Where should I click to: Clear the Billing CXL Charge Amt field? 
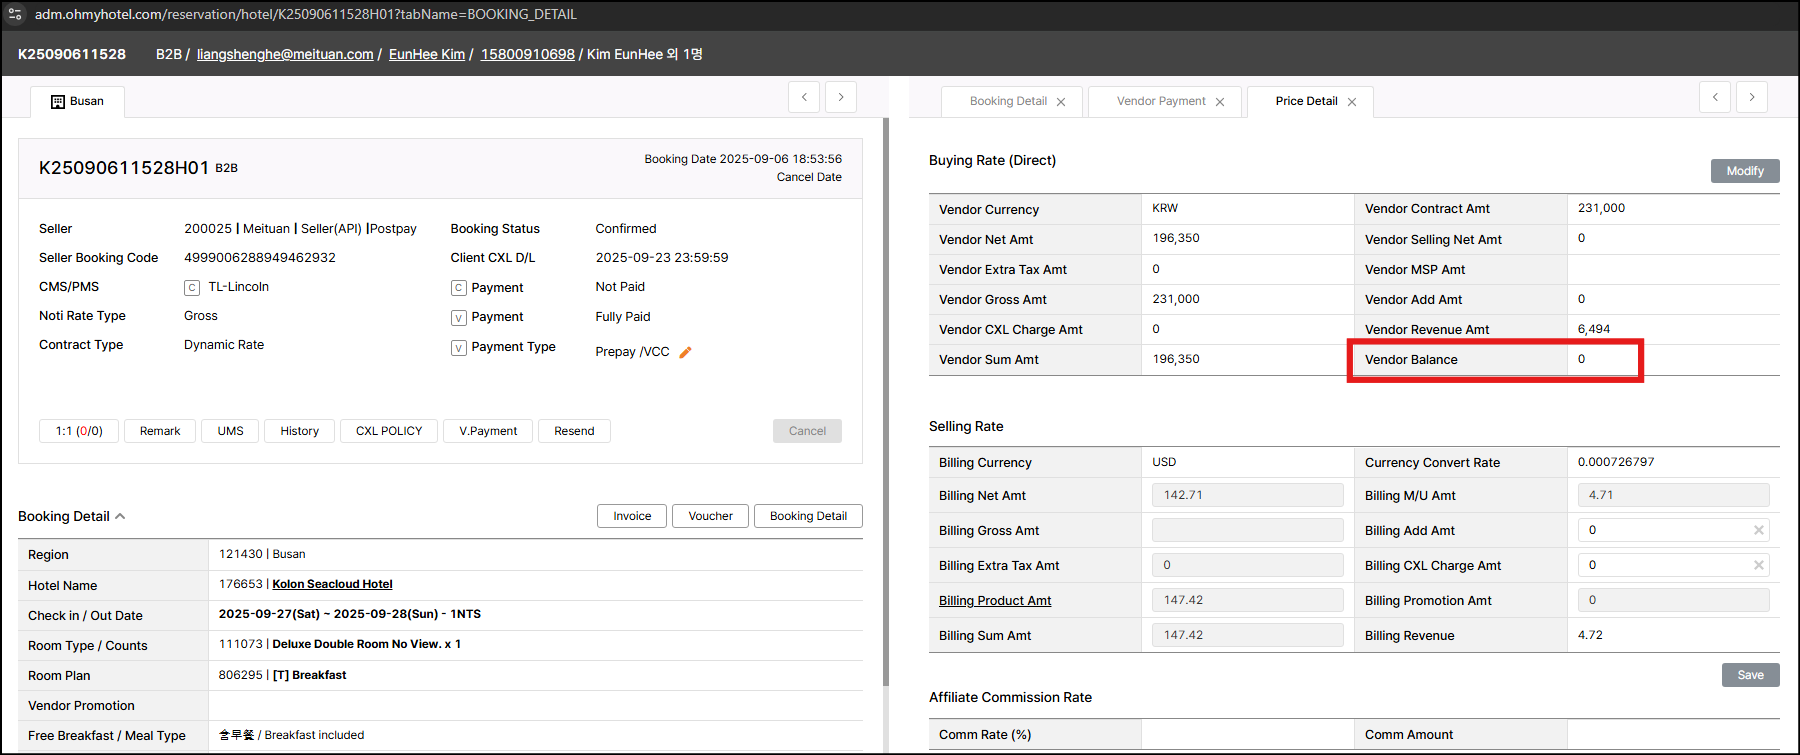(x=1758, y=565)
